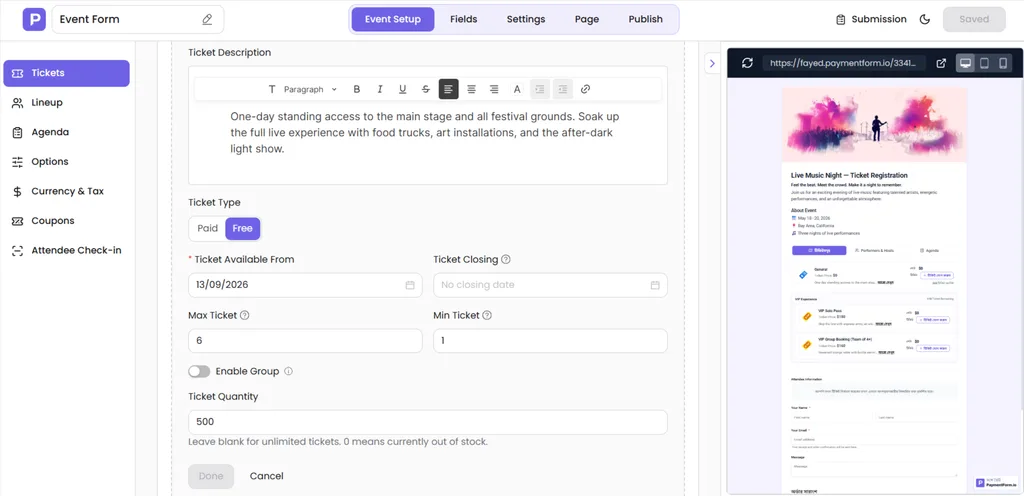Show help for Min Ticket

(487, 315)
